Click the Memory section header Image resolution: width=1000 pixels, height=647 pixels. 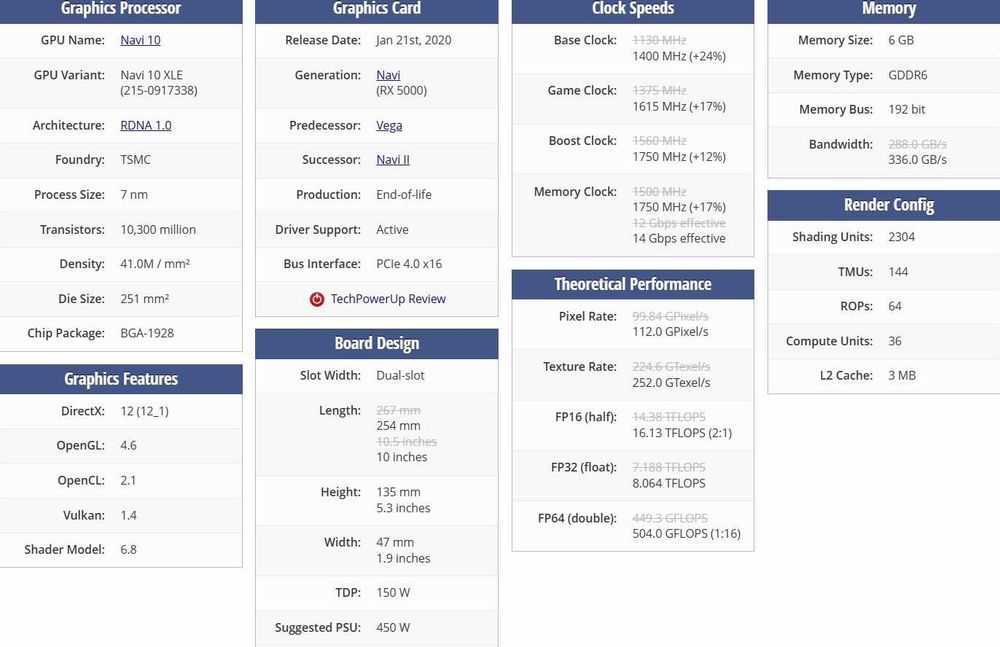click(884, 10)
